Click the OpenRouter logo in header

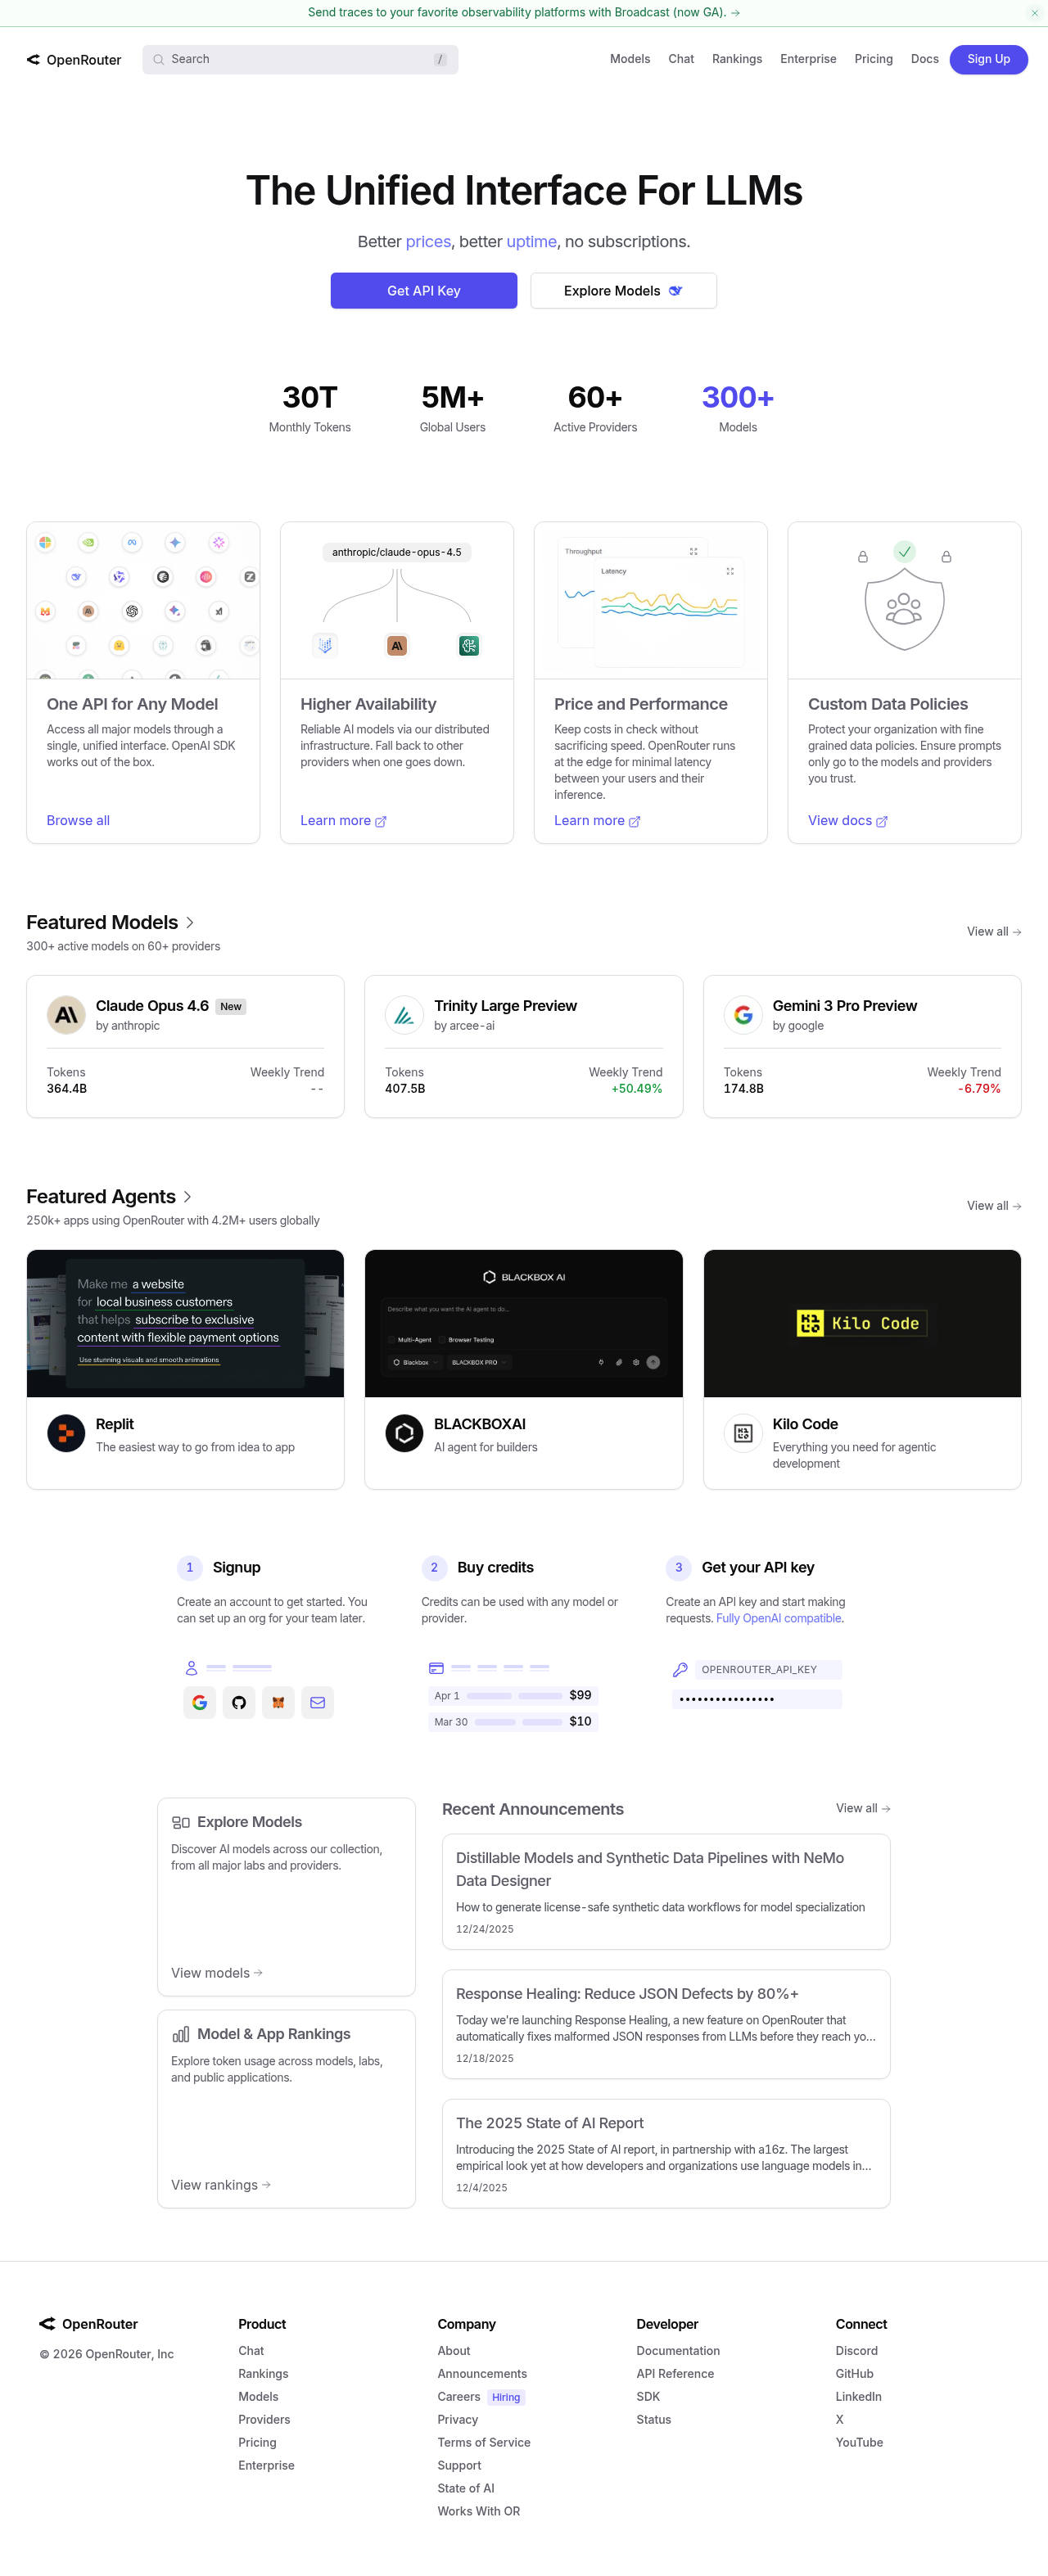point(74,60)
